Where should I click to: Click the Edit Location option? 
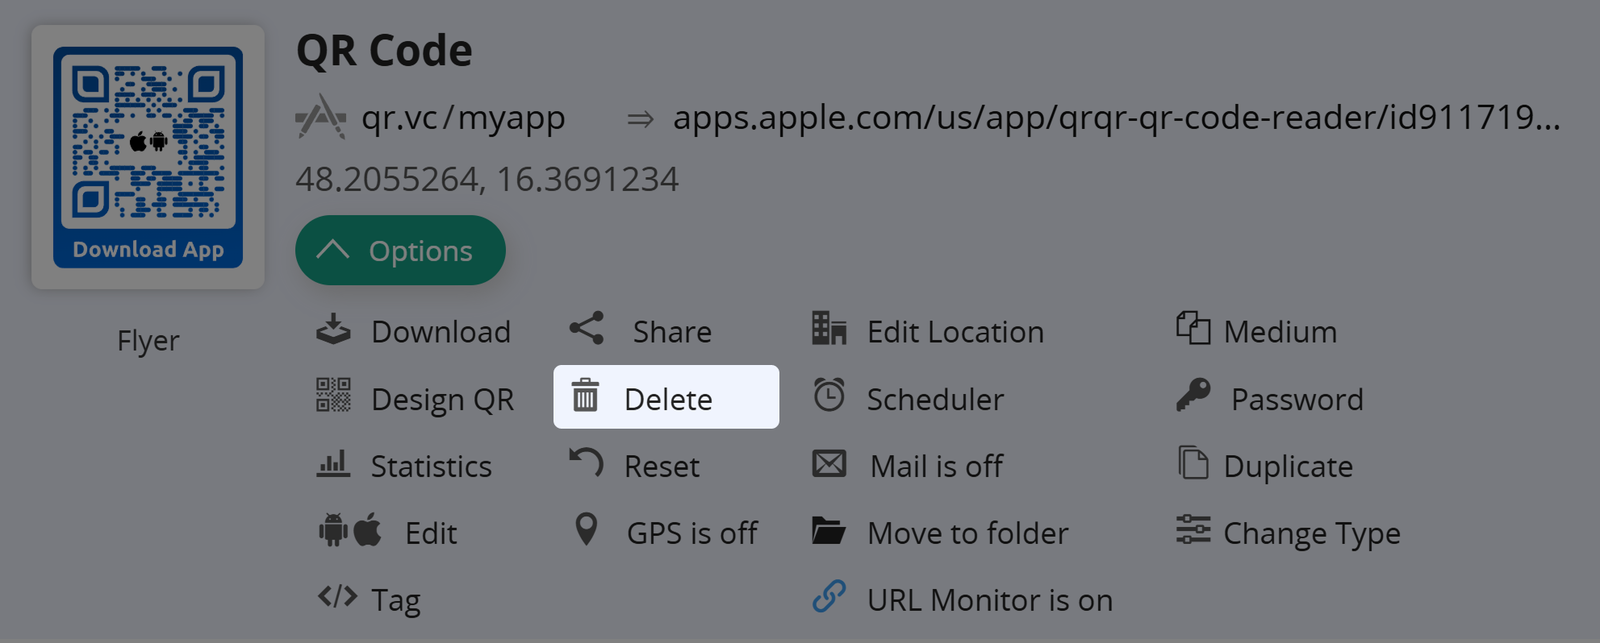click(954, 332)
